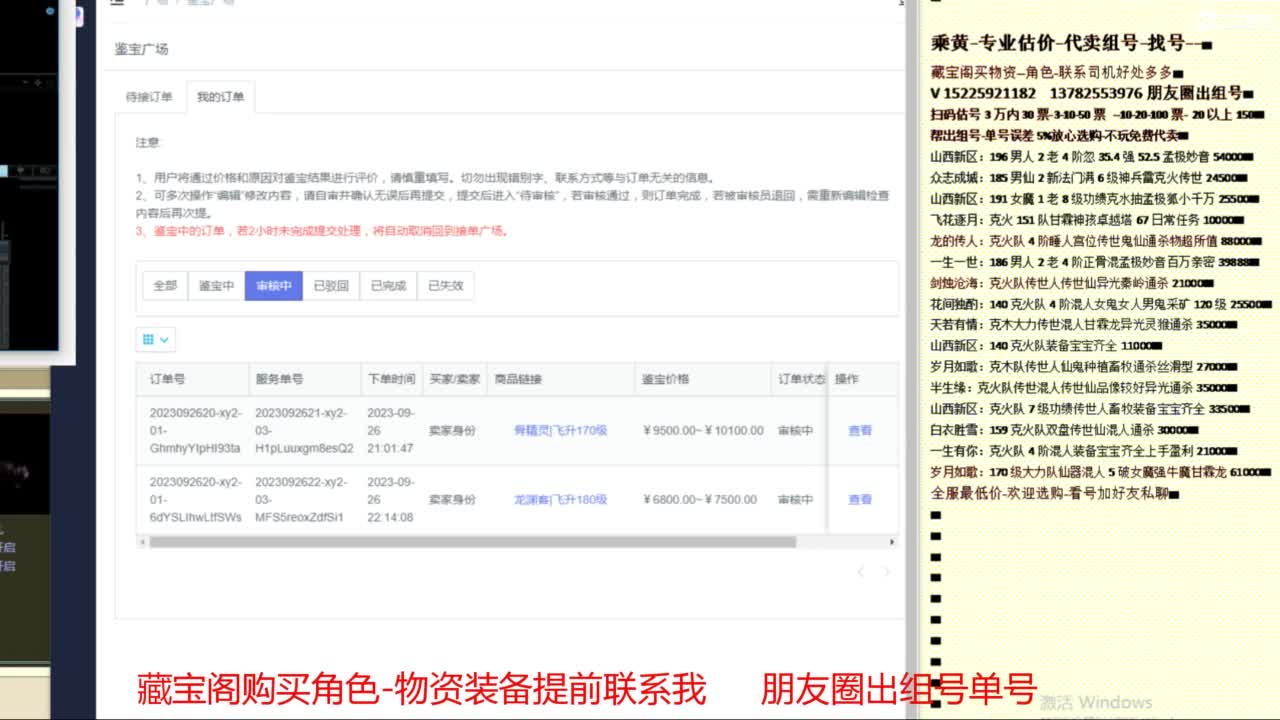Screen dimensions: 1280x720
Task: Click the 鉴宝广场 page title
Action: tap(141, 49)
